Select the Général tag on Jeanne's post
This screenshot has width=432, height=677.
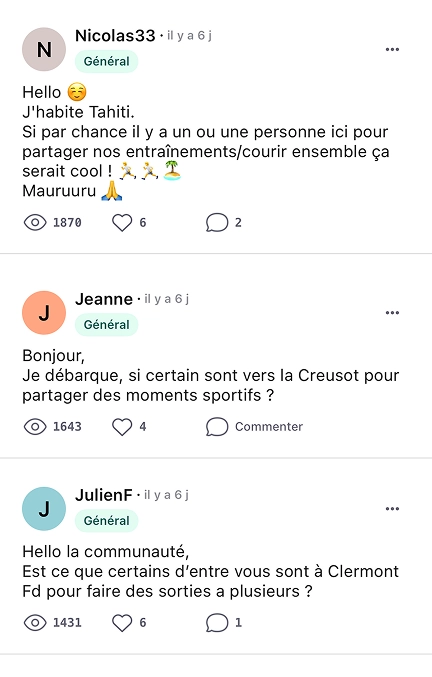point(107,325)
